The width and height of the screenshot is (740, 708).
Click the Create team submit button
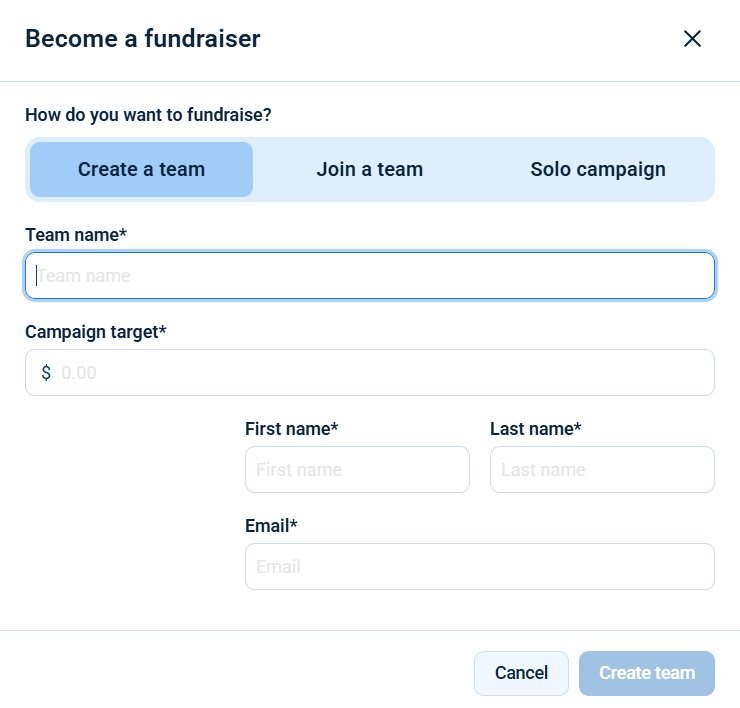647,673
